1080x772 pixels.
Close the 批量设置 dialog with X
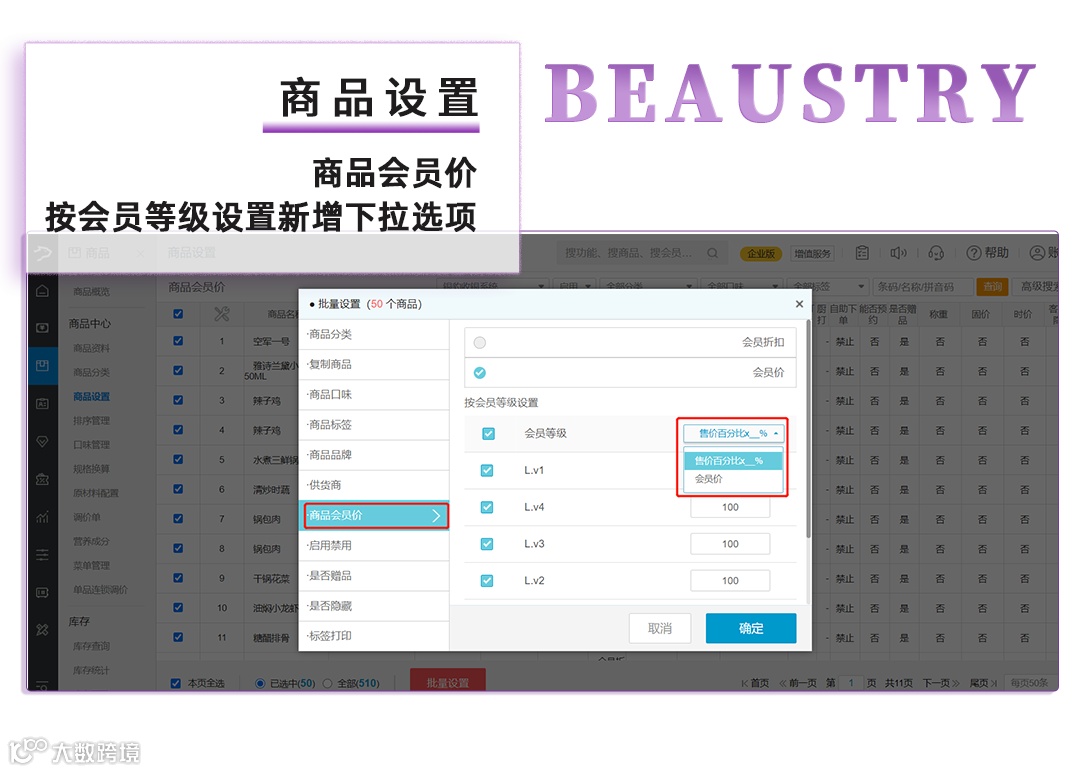799,304
